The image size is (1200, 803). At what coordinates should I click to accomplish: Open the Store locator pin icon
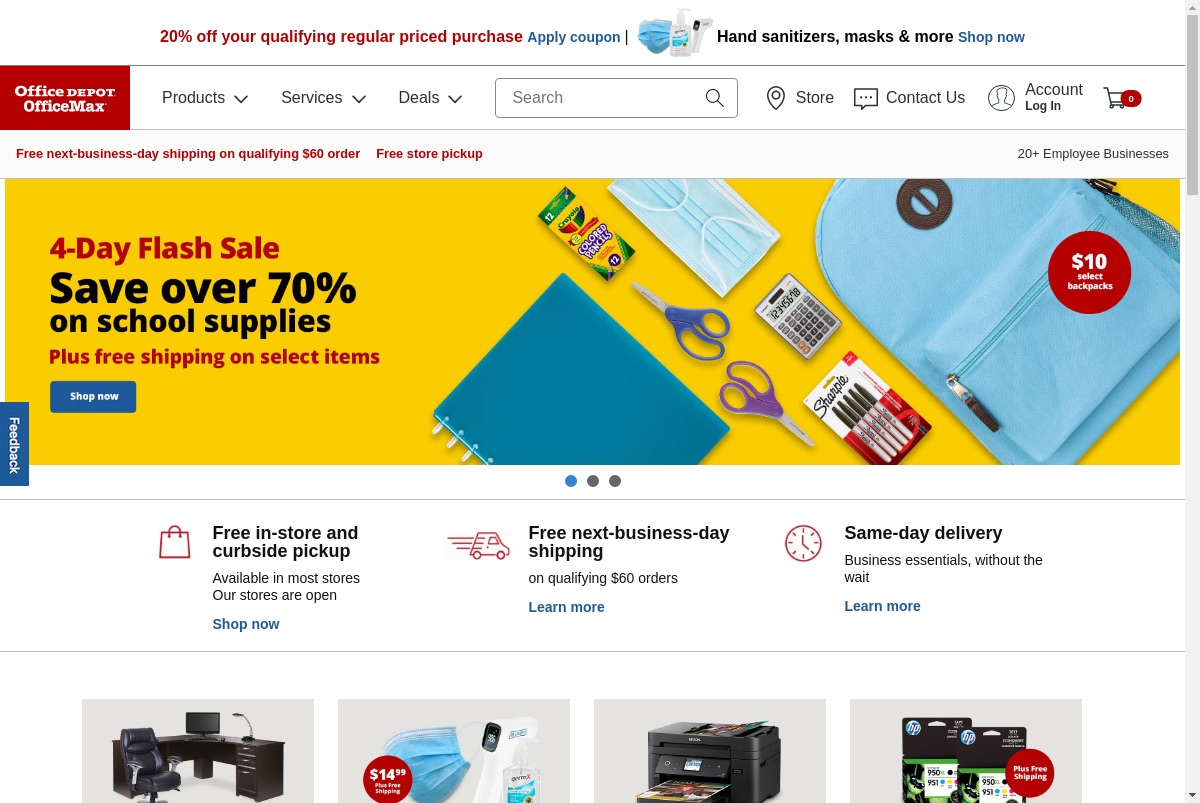(776, 98)
